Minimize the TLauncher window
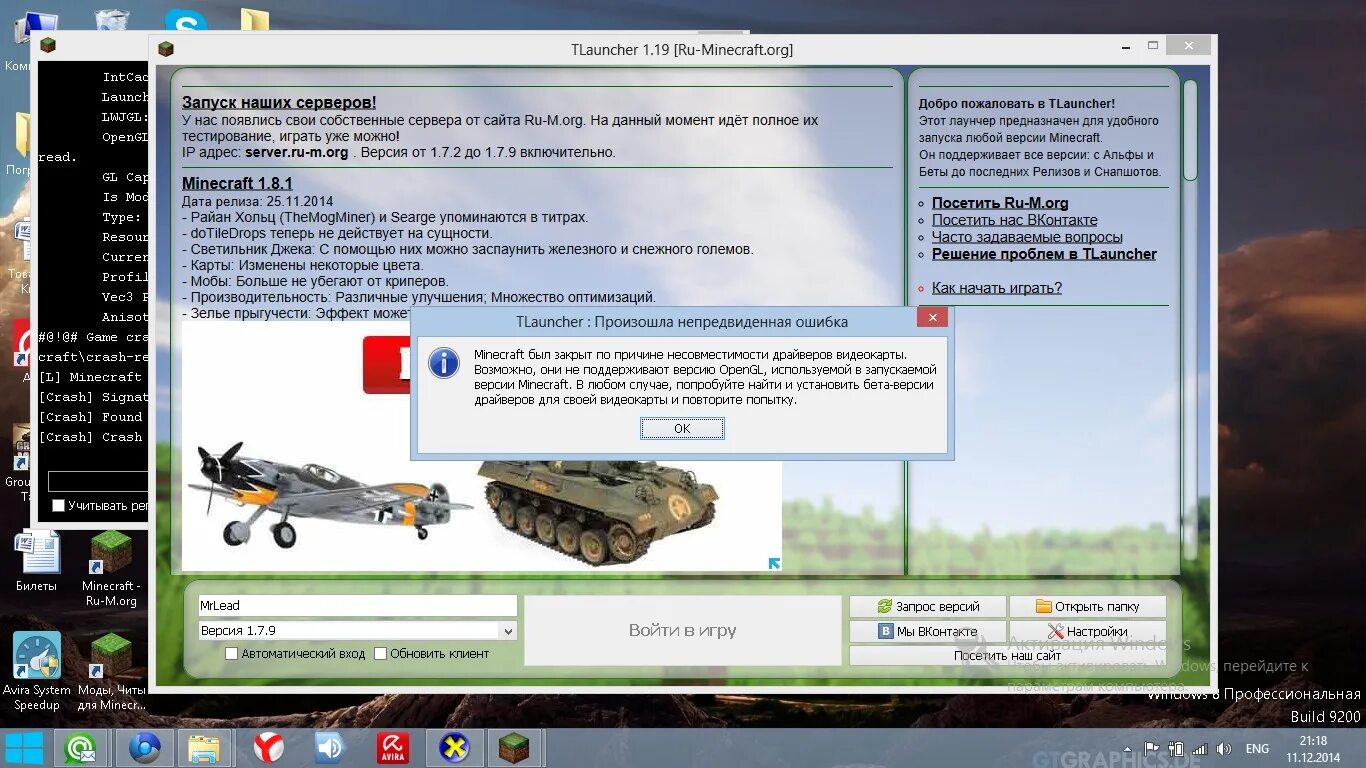 1125,46
